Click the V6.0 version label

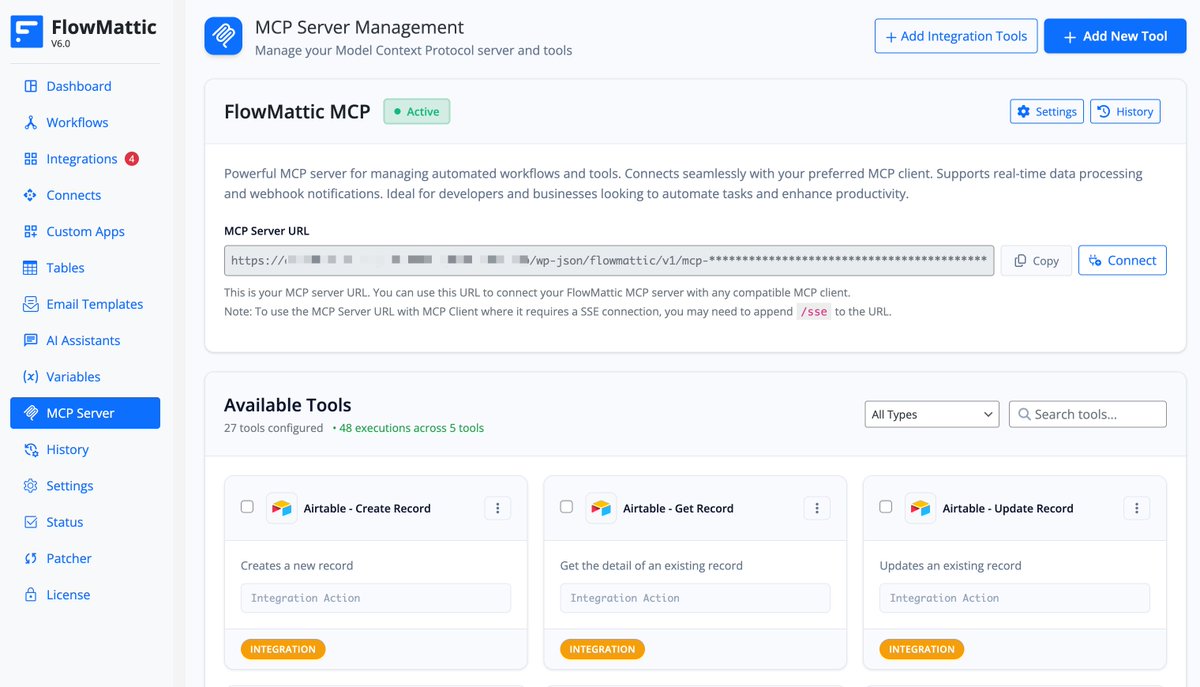coord(61,44)
